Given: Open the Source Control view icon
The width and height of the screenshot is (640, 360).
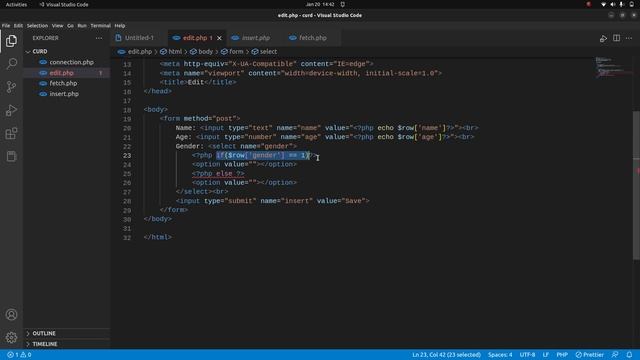Looking at the screenshot, I should tap(11, 87).
